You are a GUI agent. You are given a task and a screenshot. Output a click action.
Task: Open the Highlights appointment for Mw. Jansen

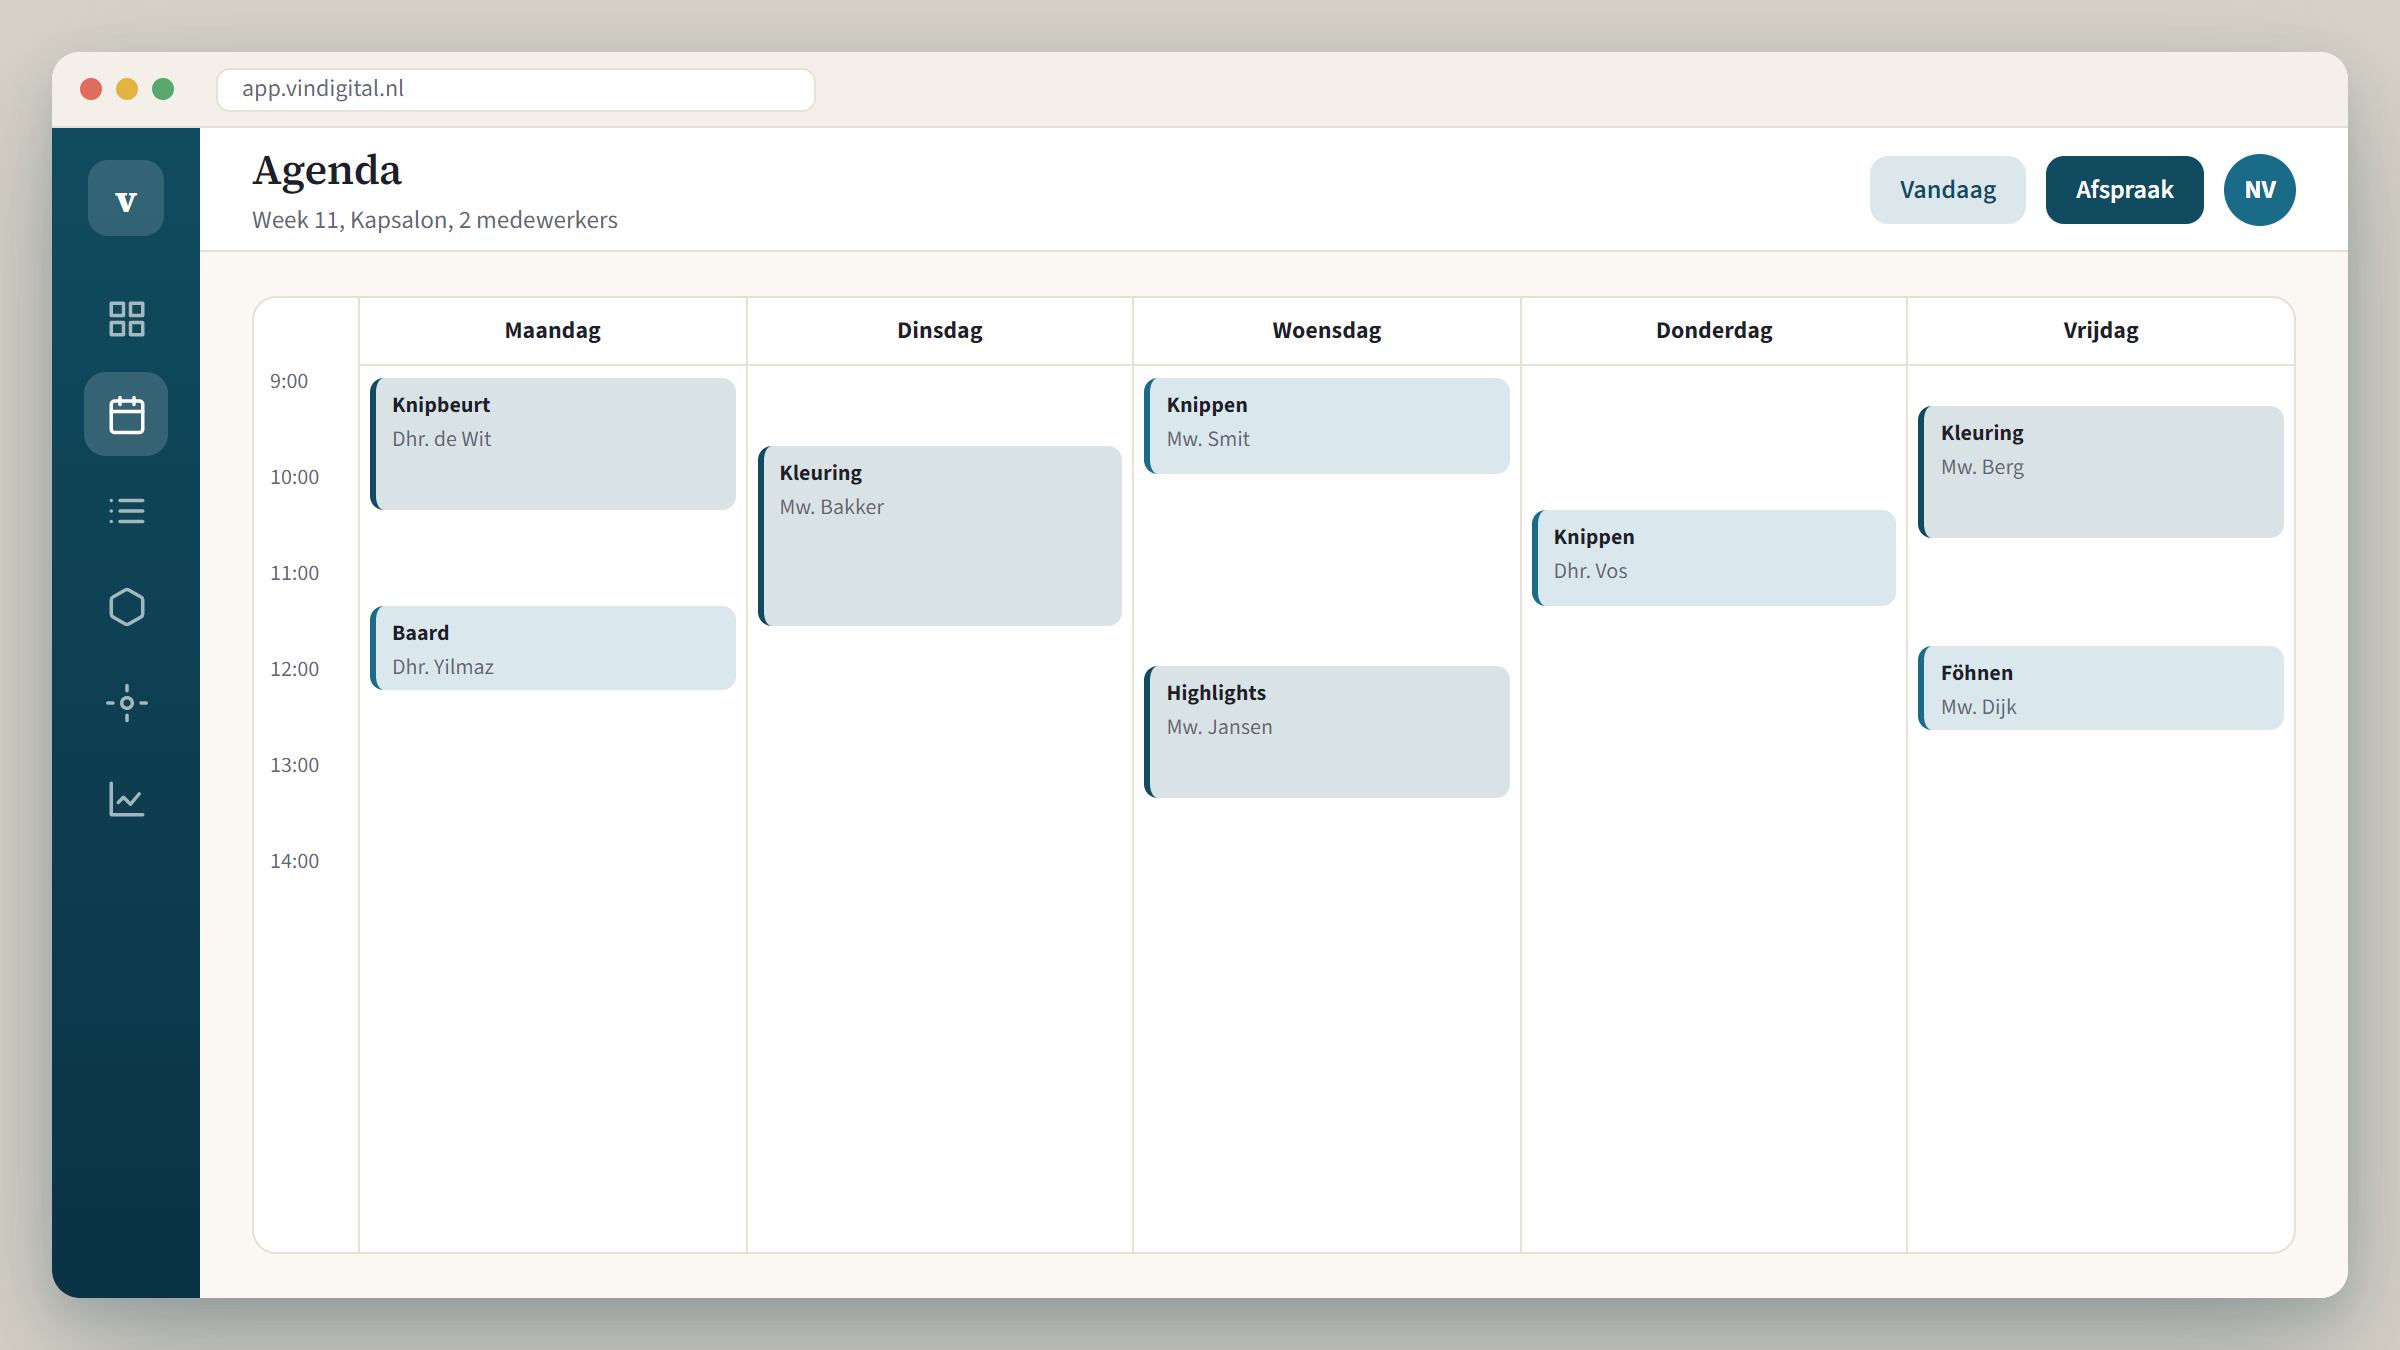1327,731
